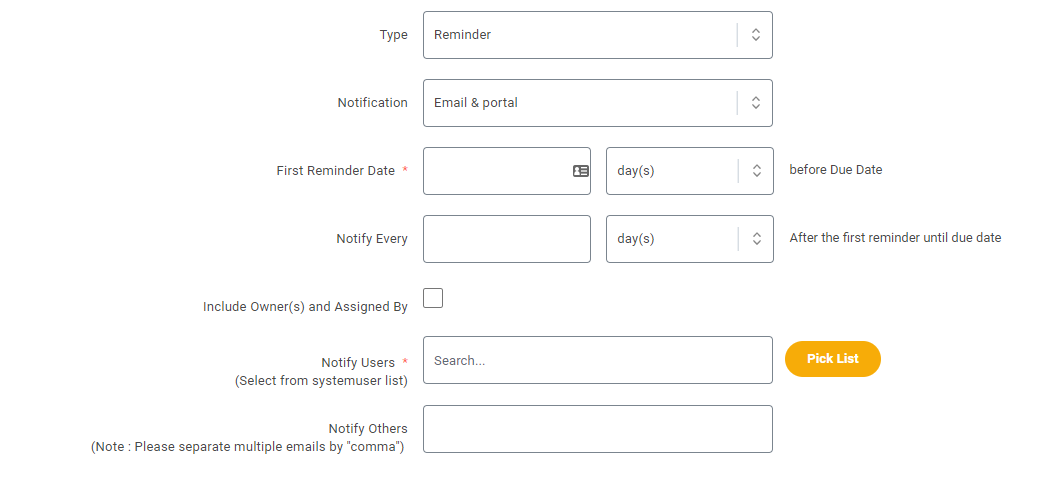The height and width of the screenshot is (495, 1044).
Task: Click the yellow Pick List button
Action: click(x=833, y=359)
